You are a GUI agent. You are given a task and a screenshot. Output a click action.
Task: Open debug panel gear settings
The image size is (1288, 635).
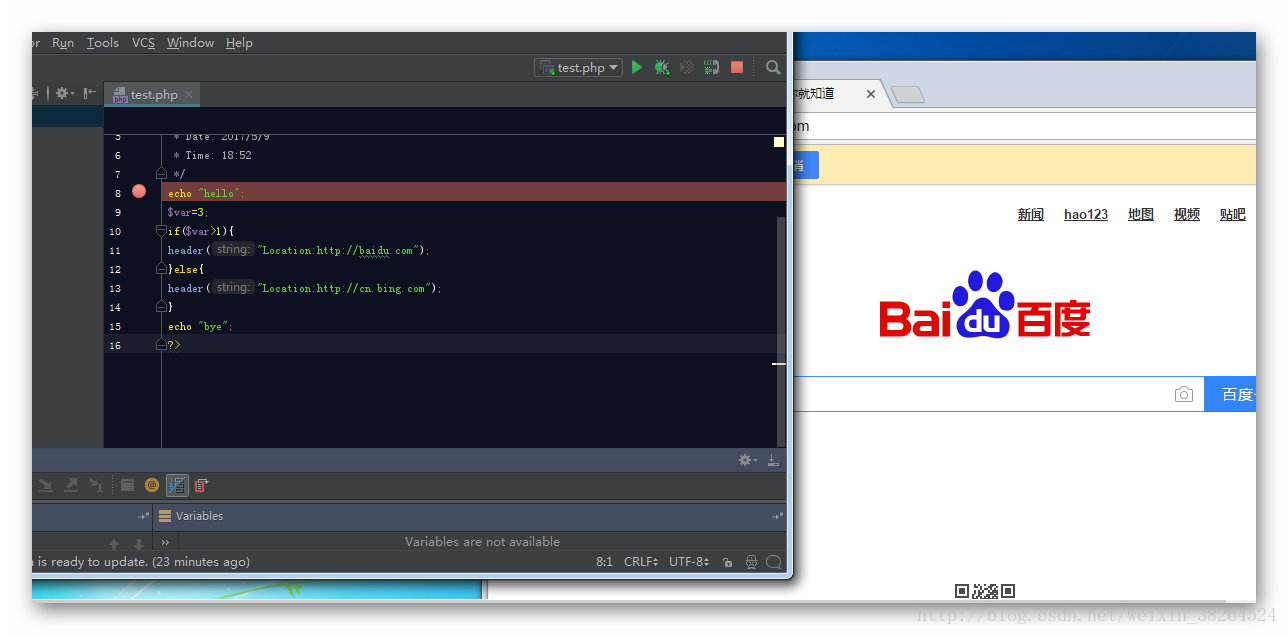click(747, 460)
